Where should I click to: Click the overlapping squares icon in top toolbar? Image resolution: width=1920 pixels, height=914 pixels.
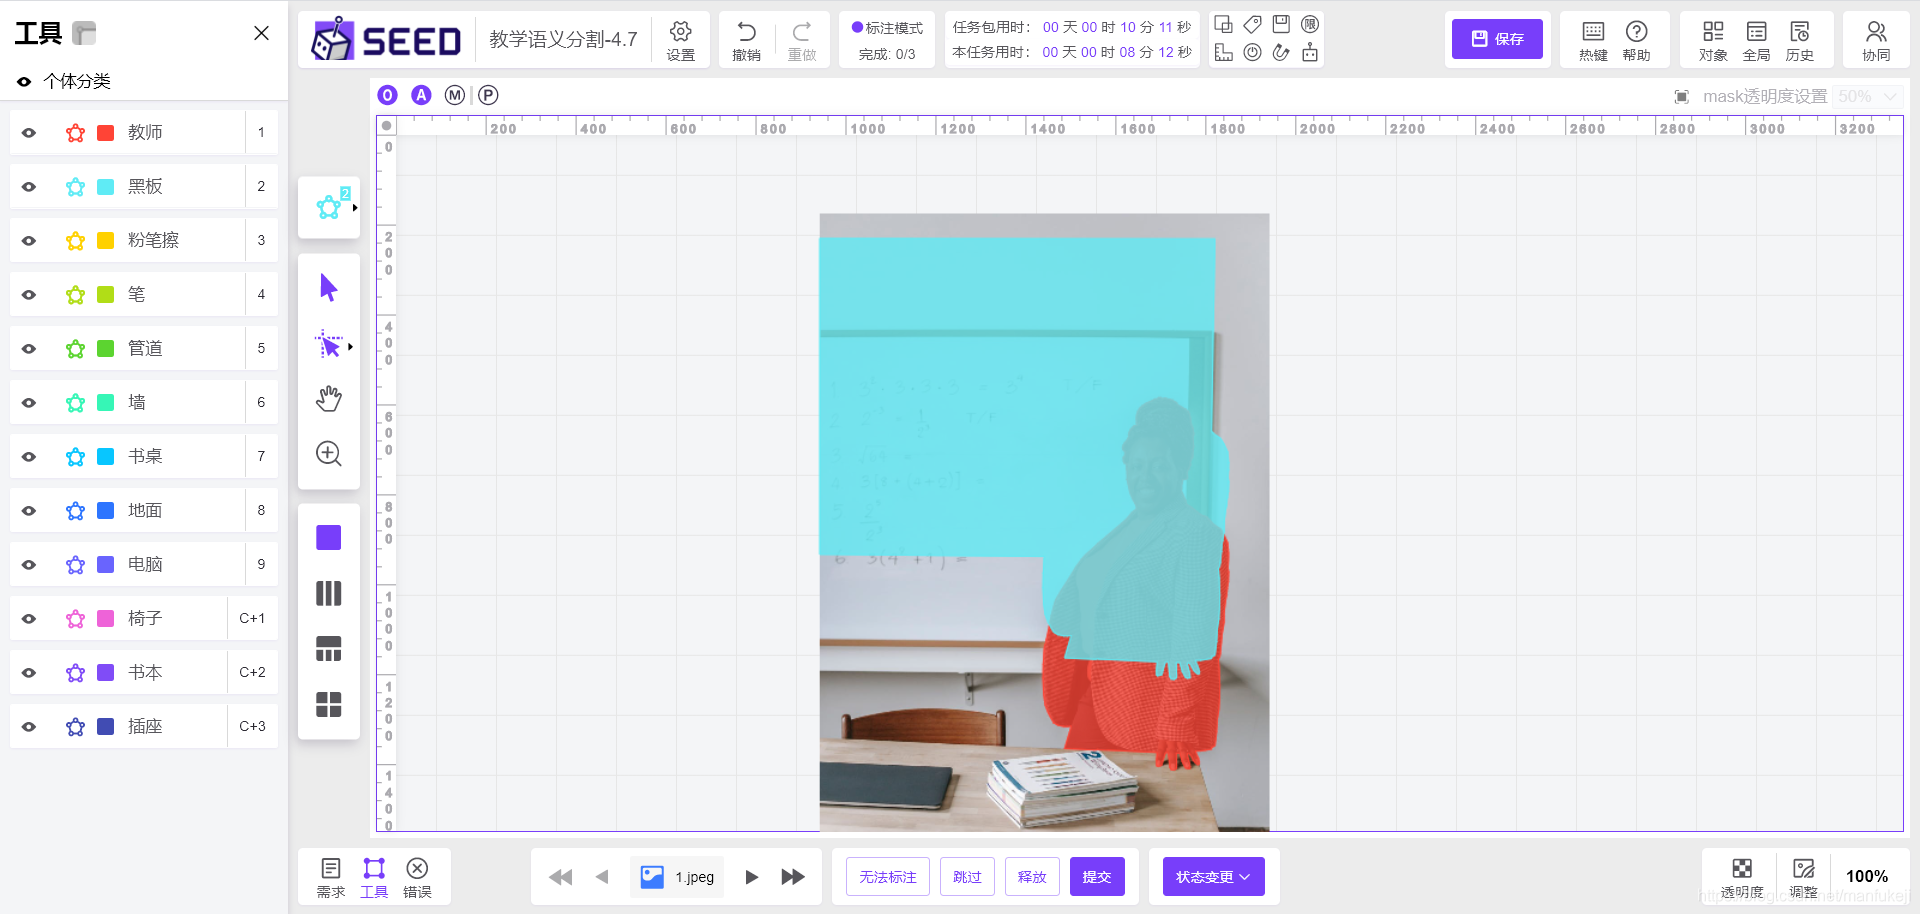click(1223, 24)
